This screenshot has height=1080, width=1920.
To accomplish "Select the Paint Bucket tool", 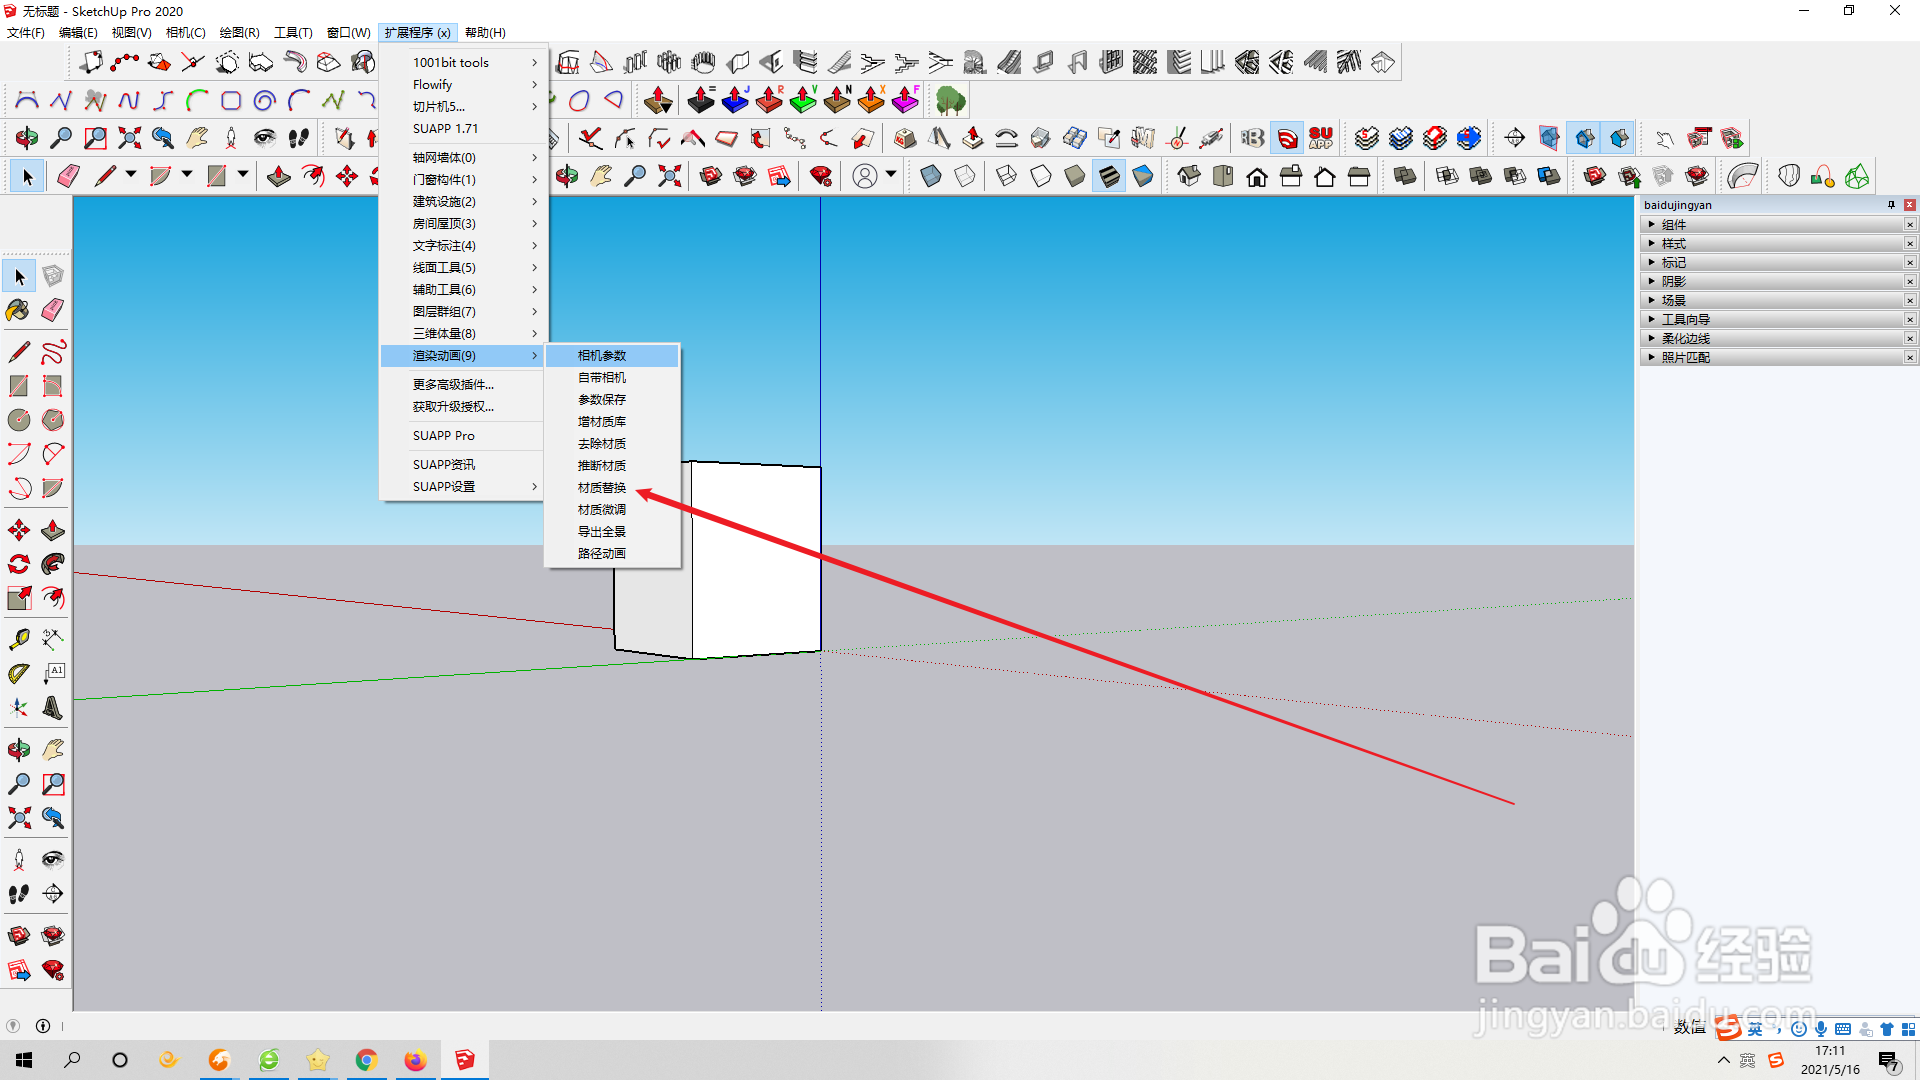I will click(x=18, y=311).
